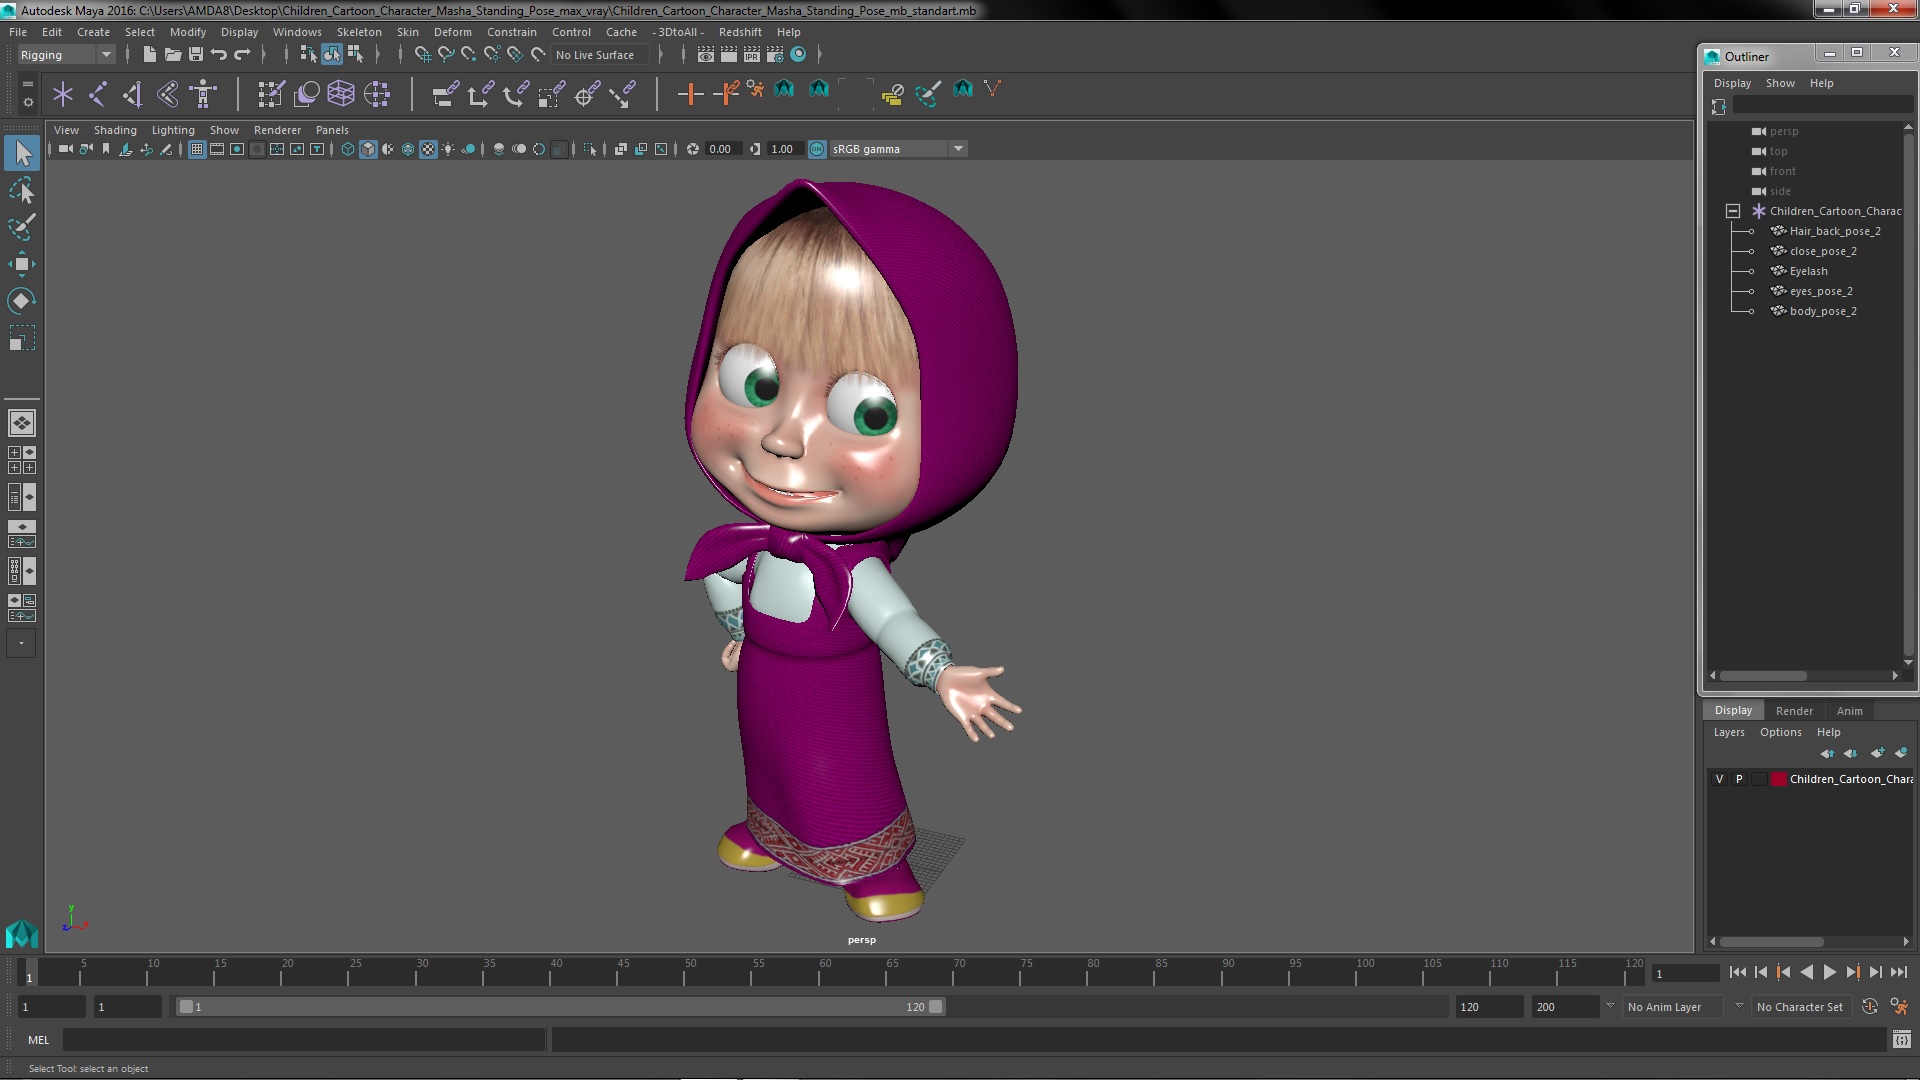The width and height of the screenshot is (1920, 1080).
Task: Open the Rigging menu set dropdown
Action: click(66, 55)
